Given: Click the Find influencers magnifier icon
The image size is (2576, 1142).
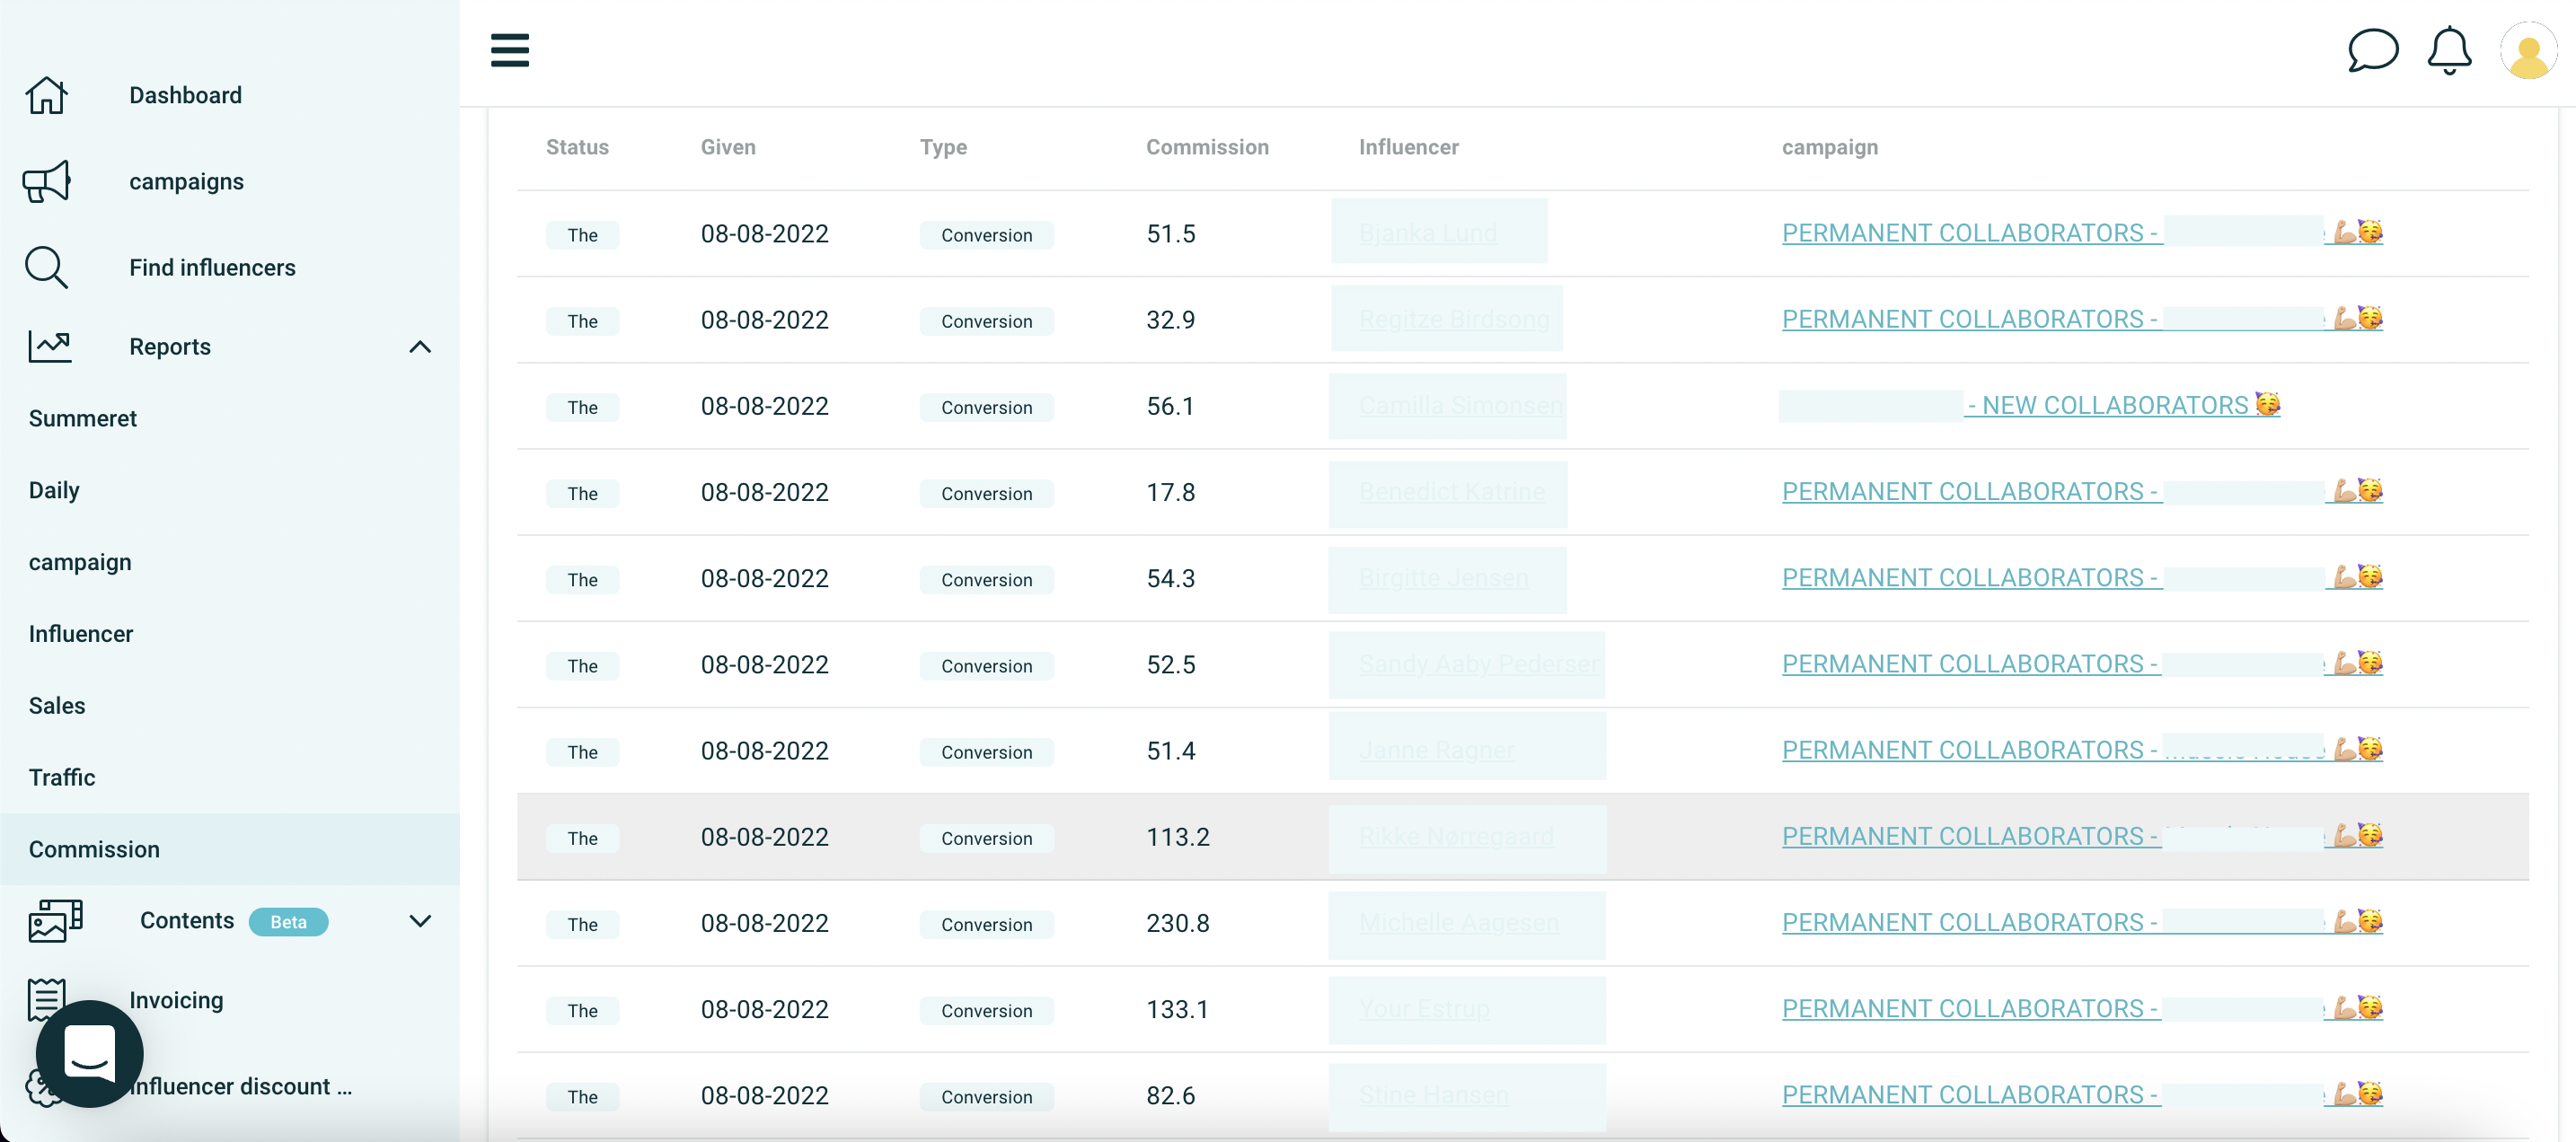Looking at the screenshot, I should [46, 268].
